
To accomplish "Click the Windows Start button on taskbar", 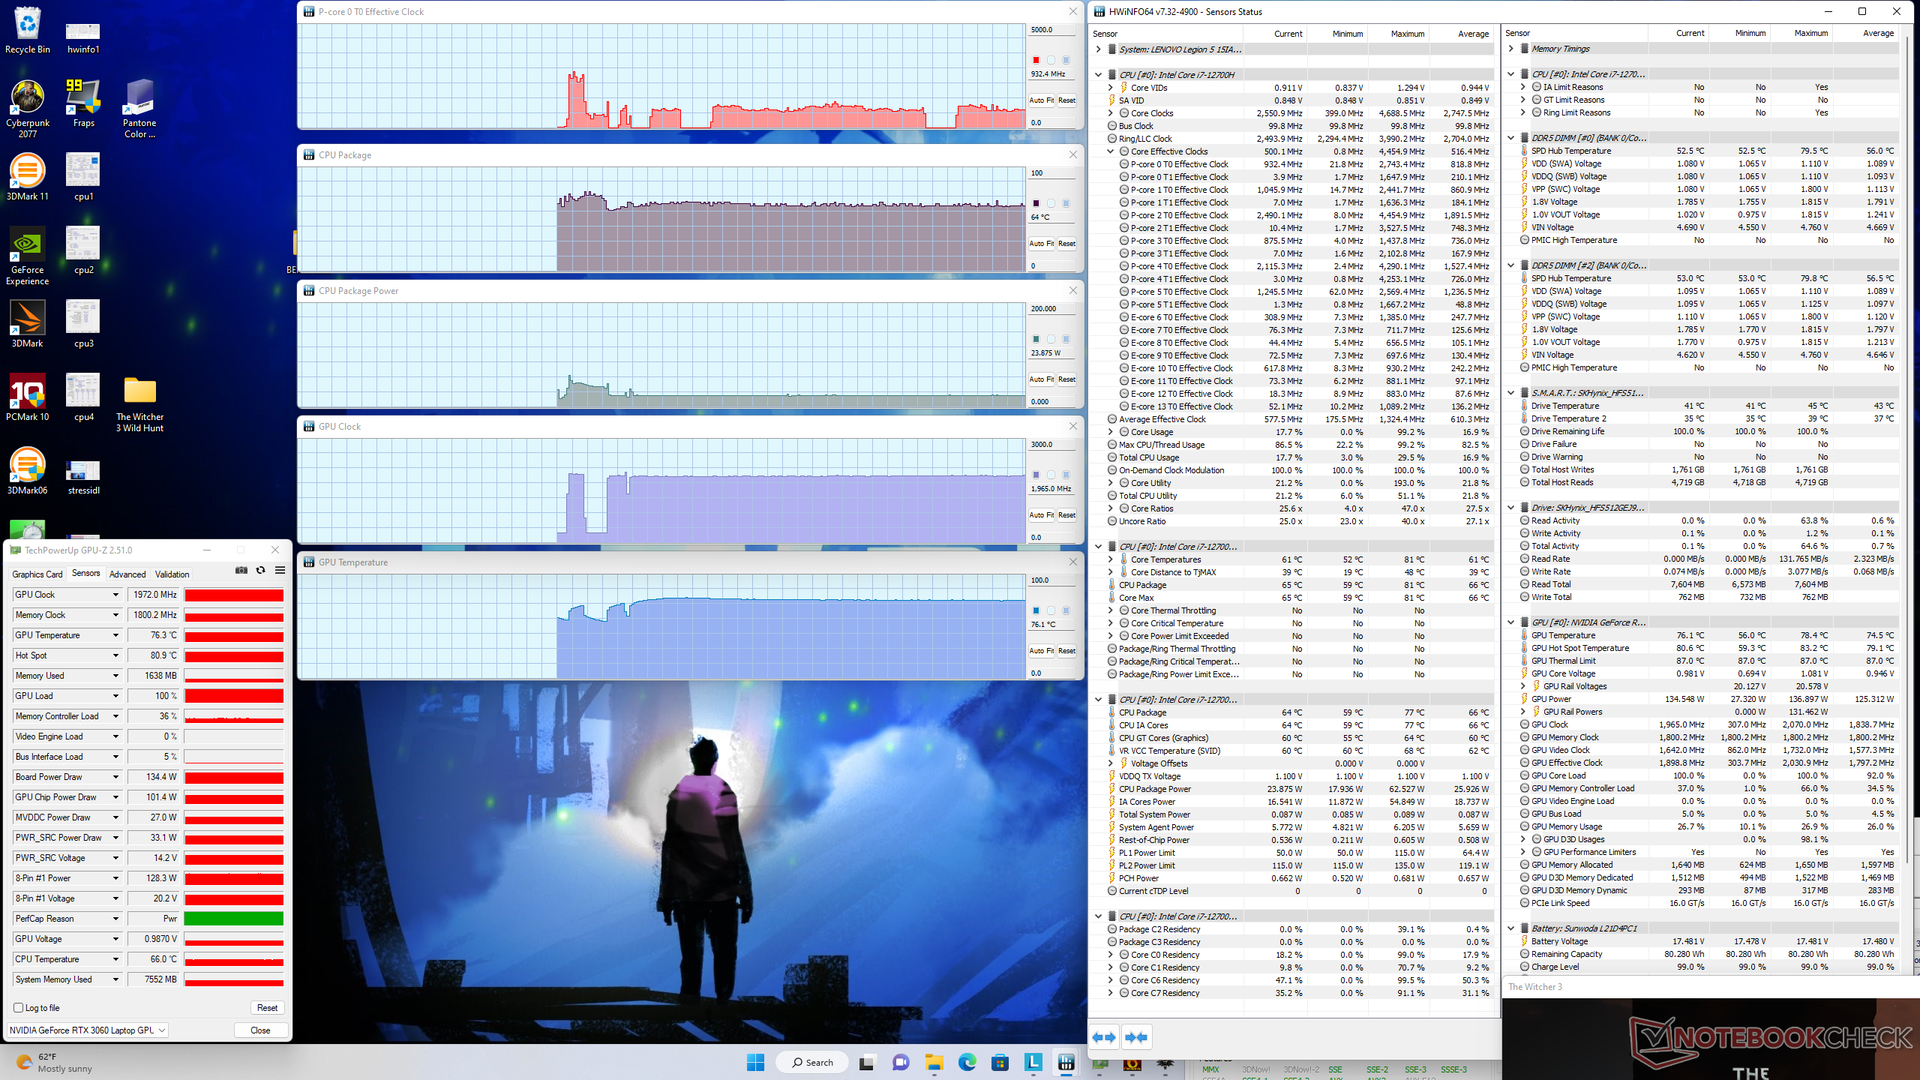I will pyautogui.click(x=756, y=1062).
